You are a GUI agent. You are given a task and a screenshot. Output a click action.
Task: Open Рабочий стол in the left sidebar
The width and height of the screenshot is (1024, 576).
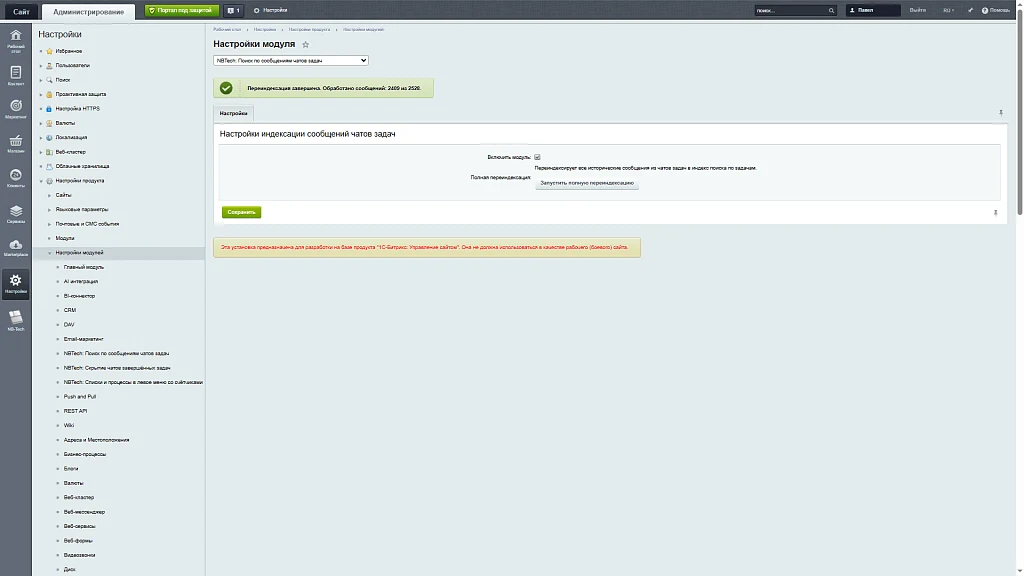point(16,40)
